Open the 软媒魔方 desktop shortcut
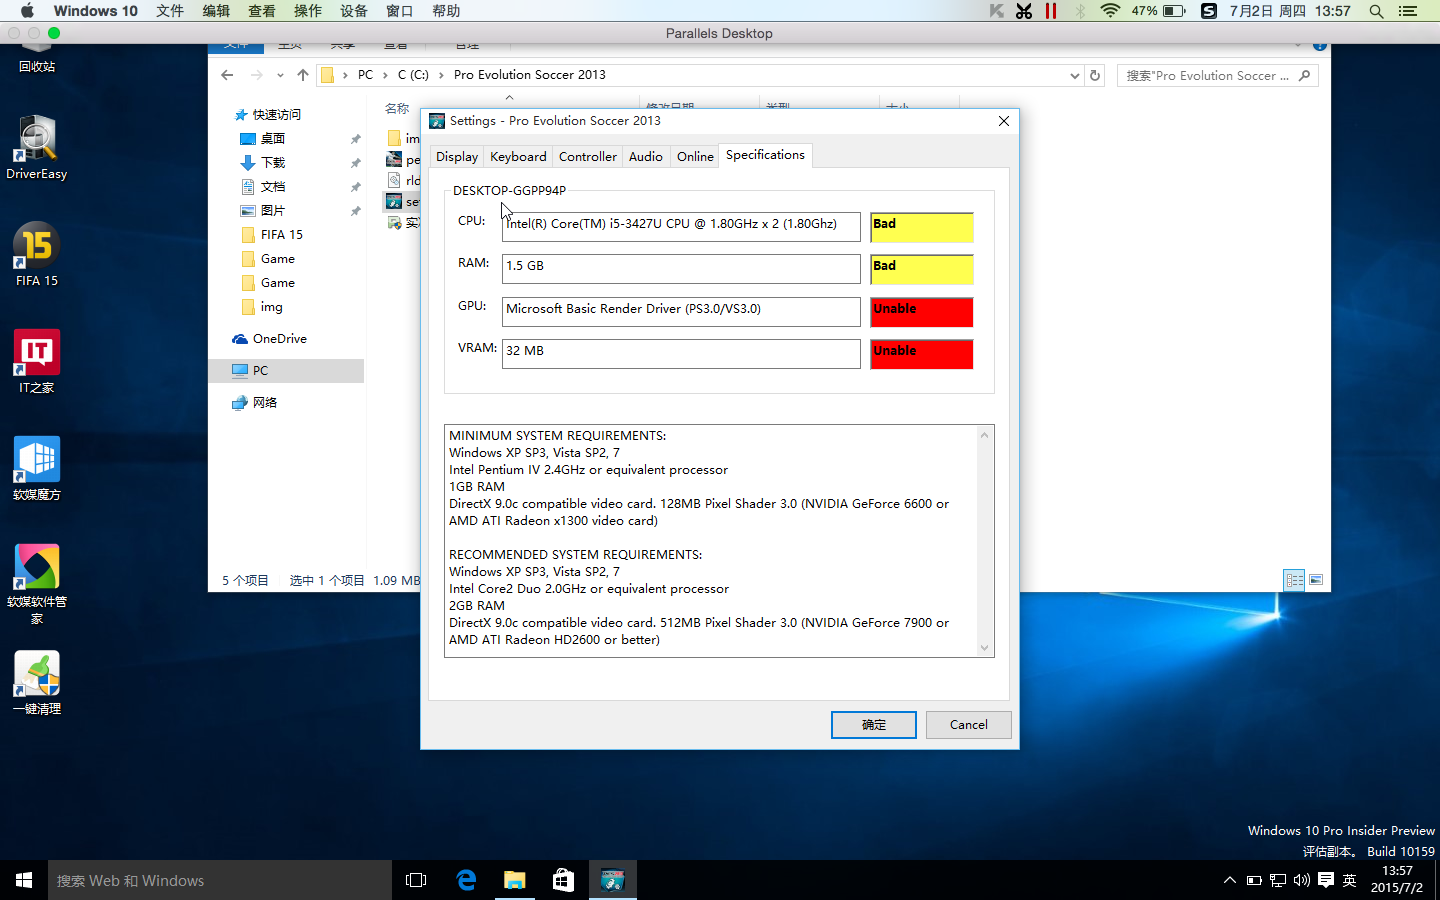This screenshot has height=900, width=1440. [37, 469]
